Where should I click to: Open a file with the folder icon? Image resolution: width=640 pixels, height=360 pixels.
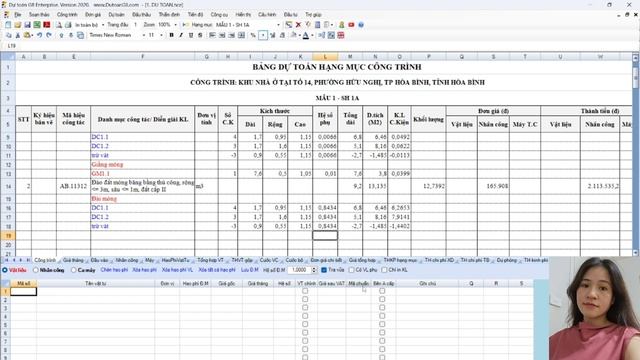point(18,25)
